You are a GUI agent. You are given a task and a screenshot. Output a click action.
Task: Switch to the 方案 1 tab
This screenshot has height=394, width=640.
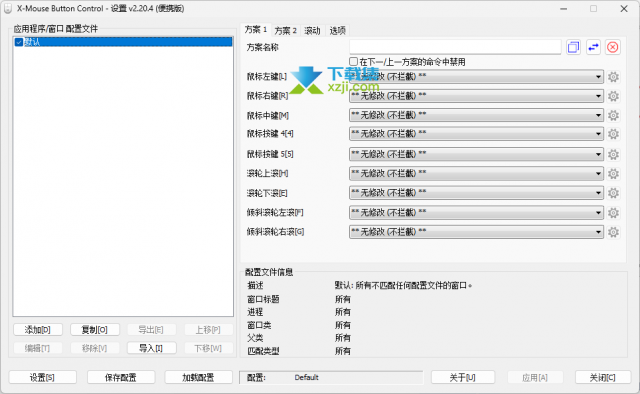[x=256, y=30]
